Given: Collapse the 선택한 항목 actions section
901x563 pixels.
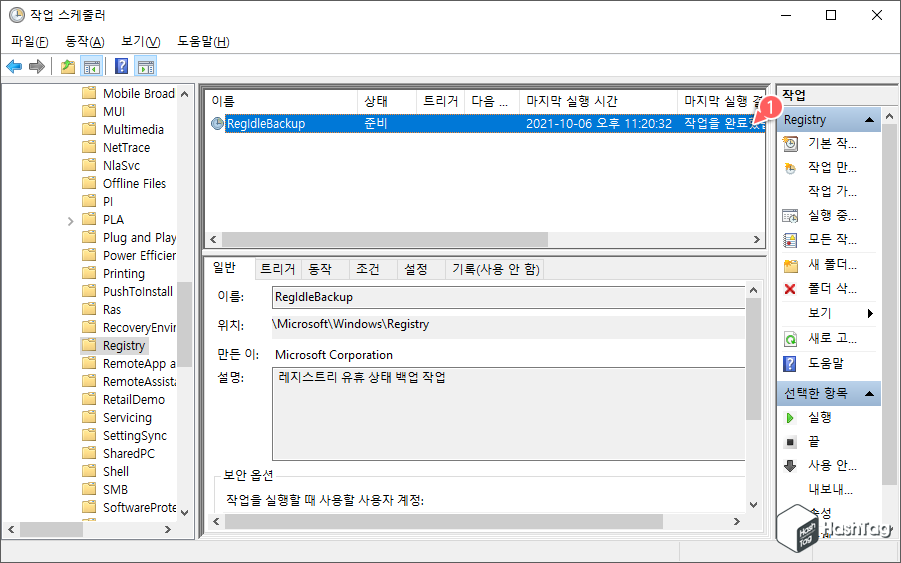Looking at the screenshot, I should click(x=869, y=394).
